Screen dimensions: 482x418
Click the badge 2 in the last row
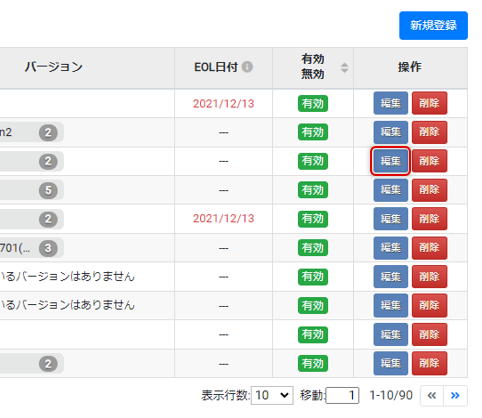coord(48,364)
